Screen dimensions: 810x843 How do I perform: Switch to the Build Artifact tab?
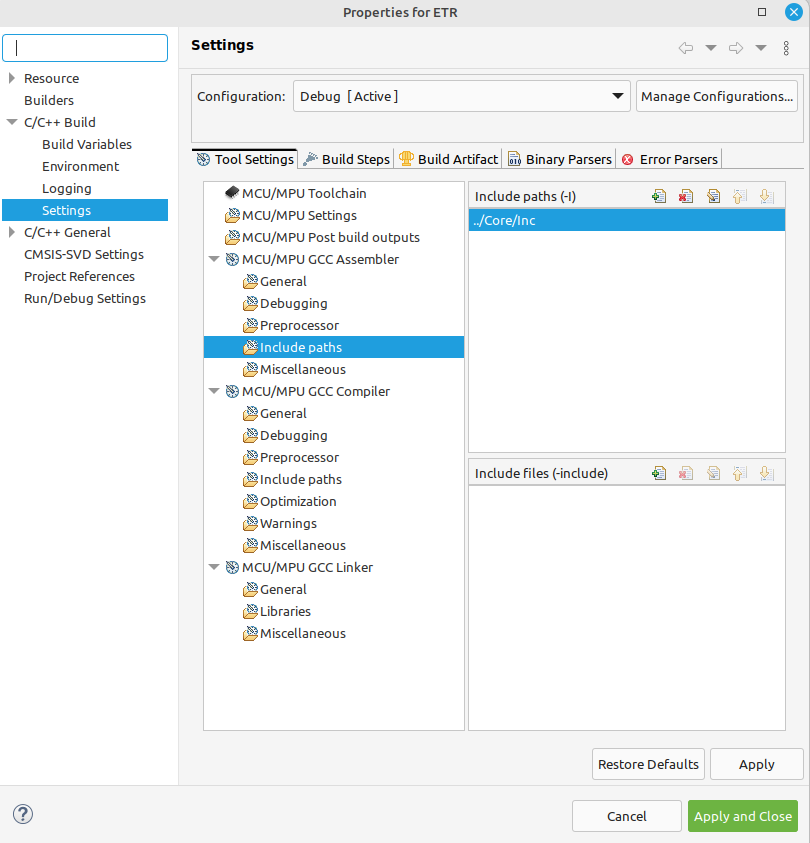click(x=448, y=159)
